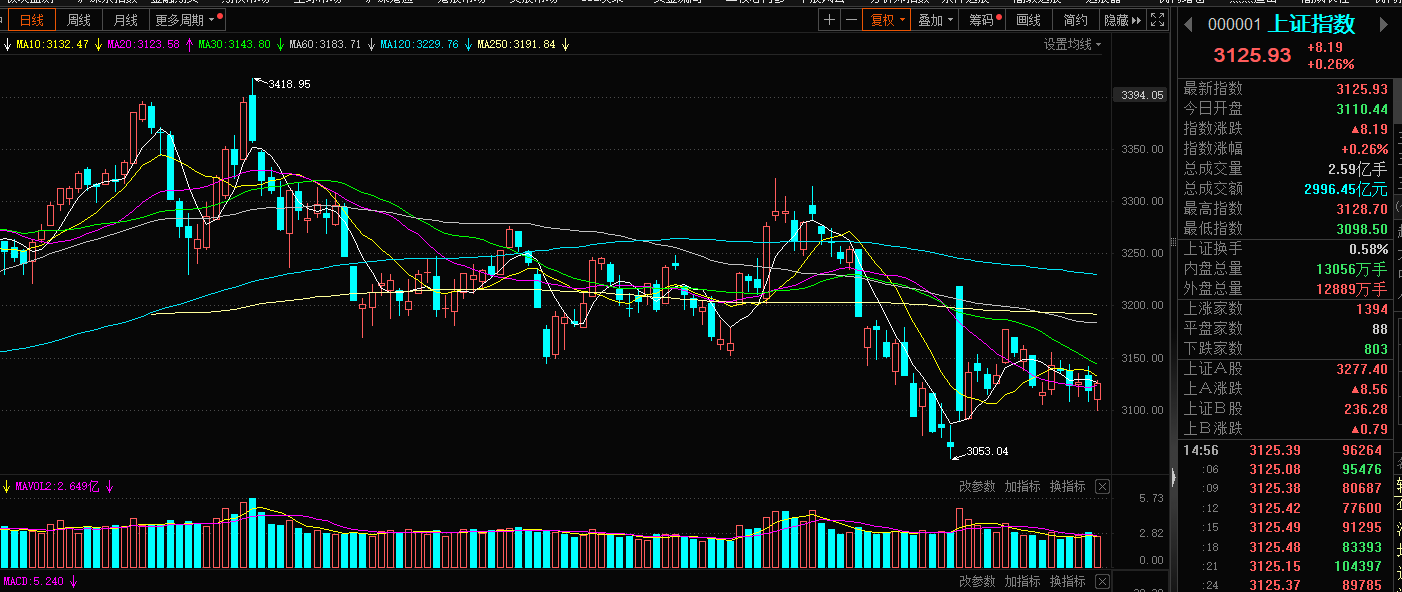Click MA250:3191.84 indicator label
1402x592 pixels.
(516, 44)
